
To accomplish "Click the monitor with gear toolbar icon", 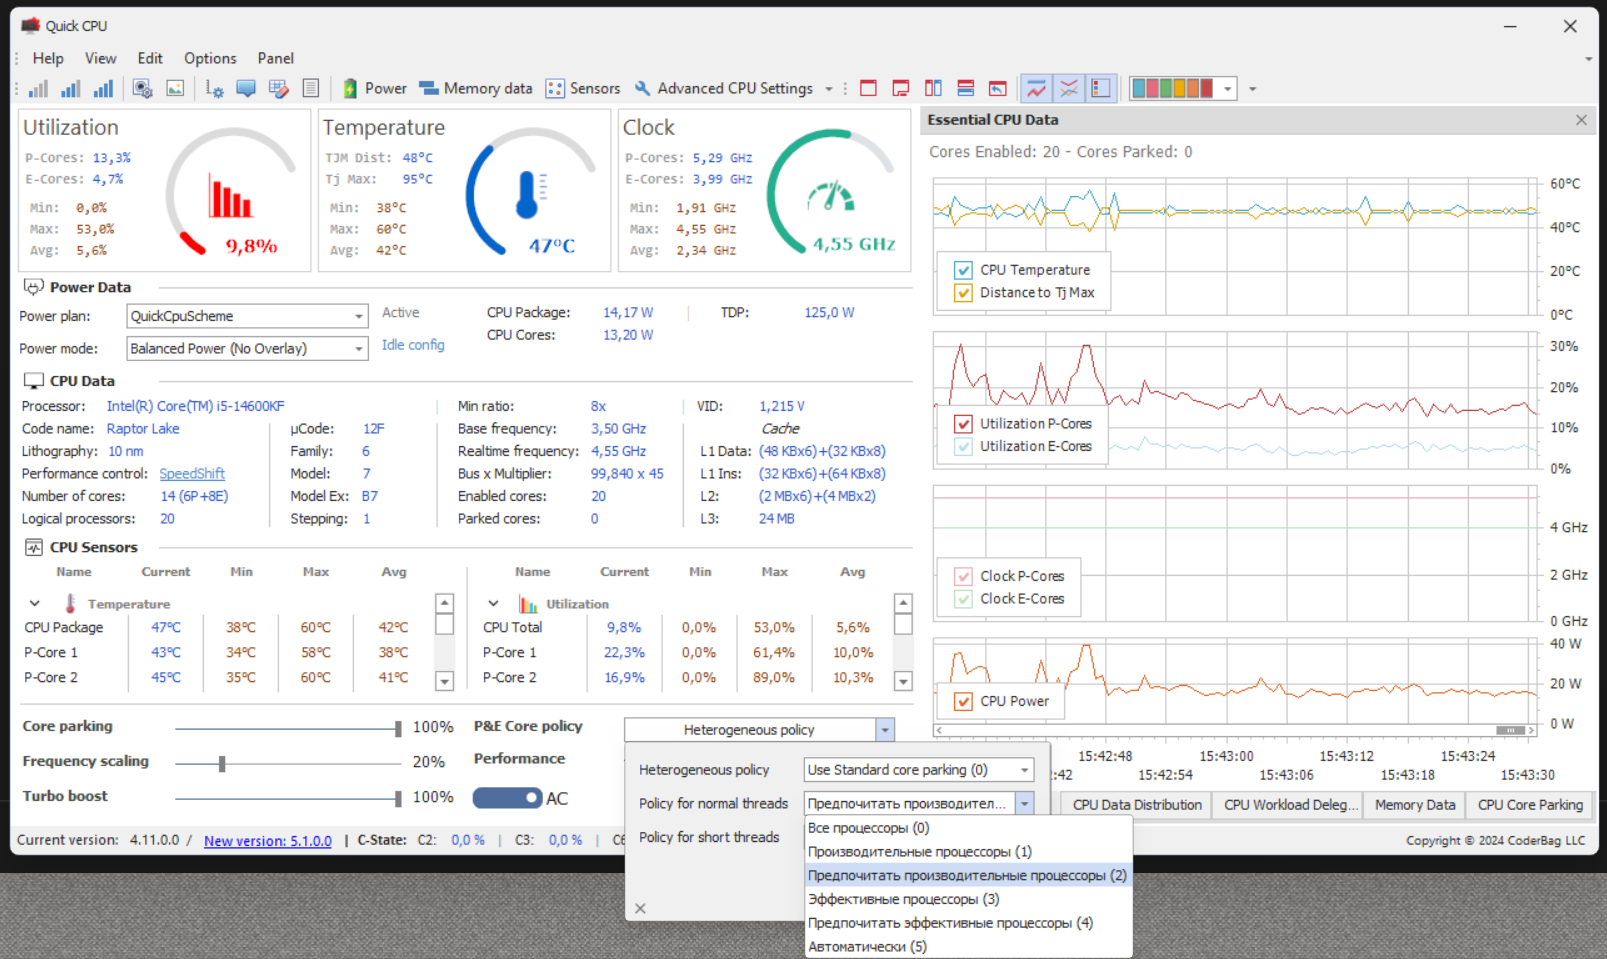I will click(143, 89).
